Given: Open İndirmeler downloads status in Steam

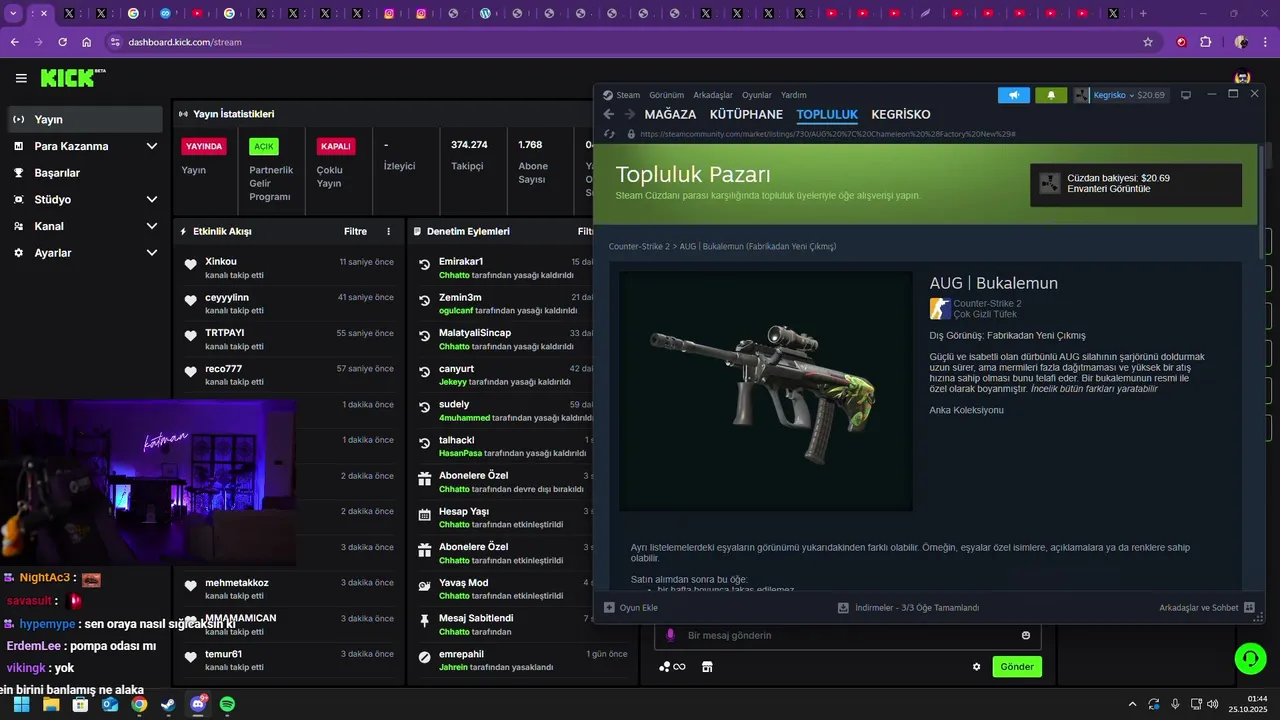Looking at the screenshot, I should coord(908,607).
